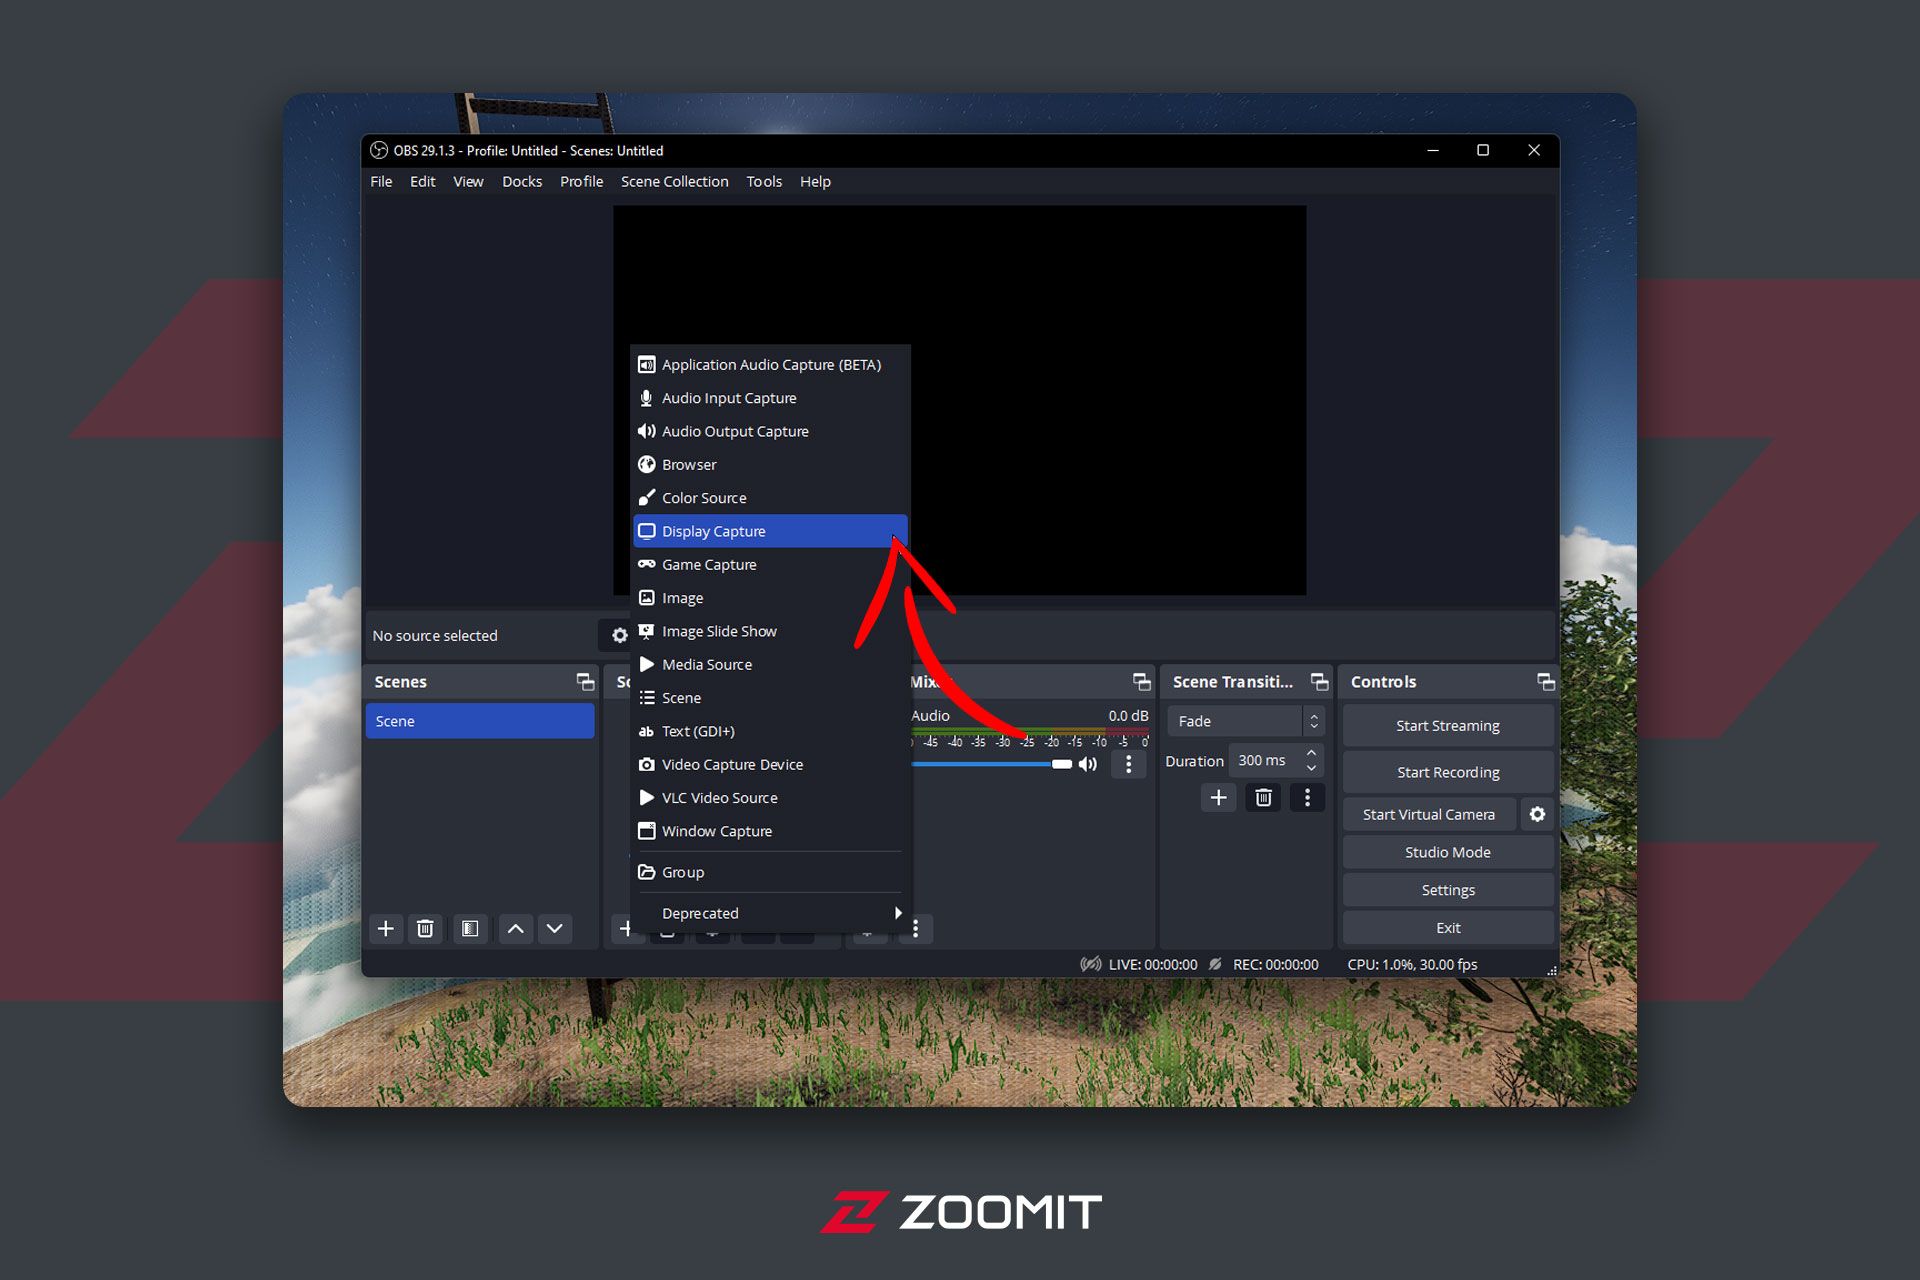The image size is (1920, 1280).
Task: Remove scene transition with trash icon
Action: point(1263,797)
